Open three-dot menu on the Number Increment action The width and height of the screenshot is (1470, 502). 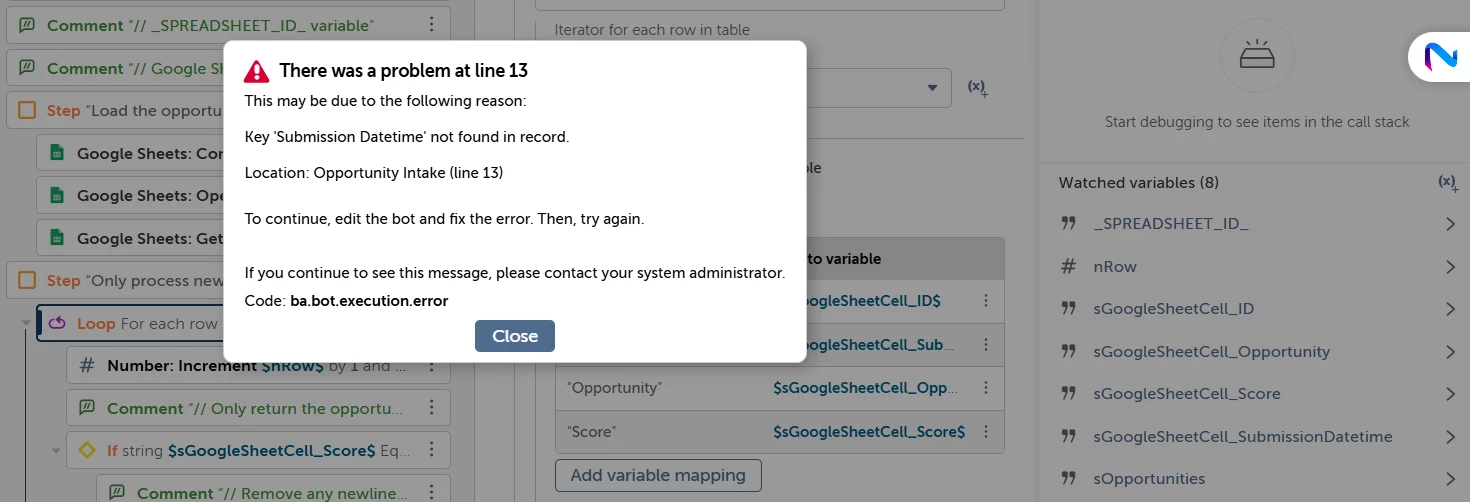click(x=431, y=366)
